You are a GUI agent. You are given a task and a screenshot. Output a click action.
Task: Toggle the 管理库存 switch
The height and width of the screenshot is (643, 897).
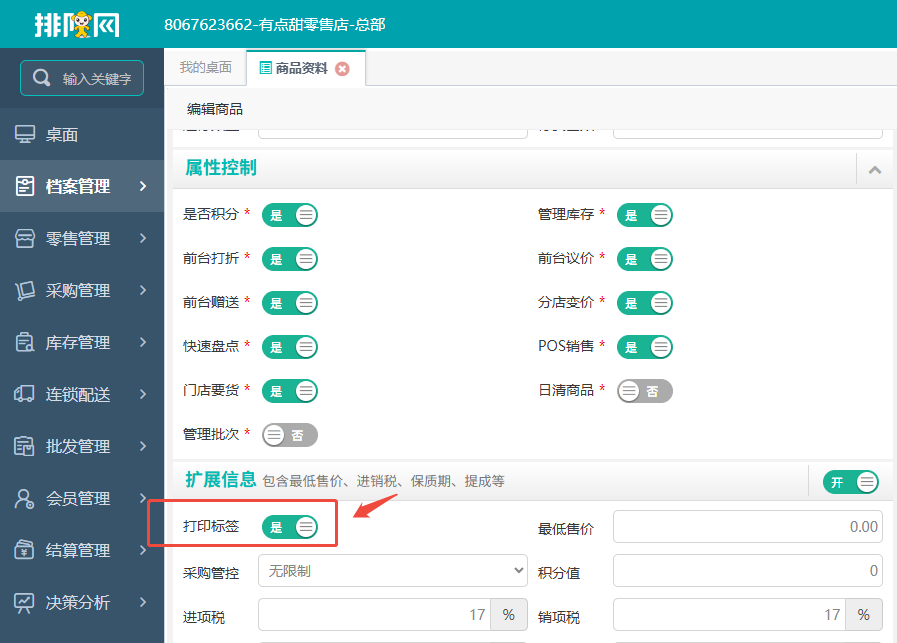645,215
